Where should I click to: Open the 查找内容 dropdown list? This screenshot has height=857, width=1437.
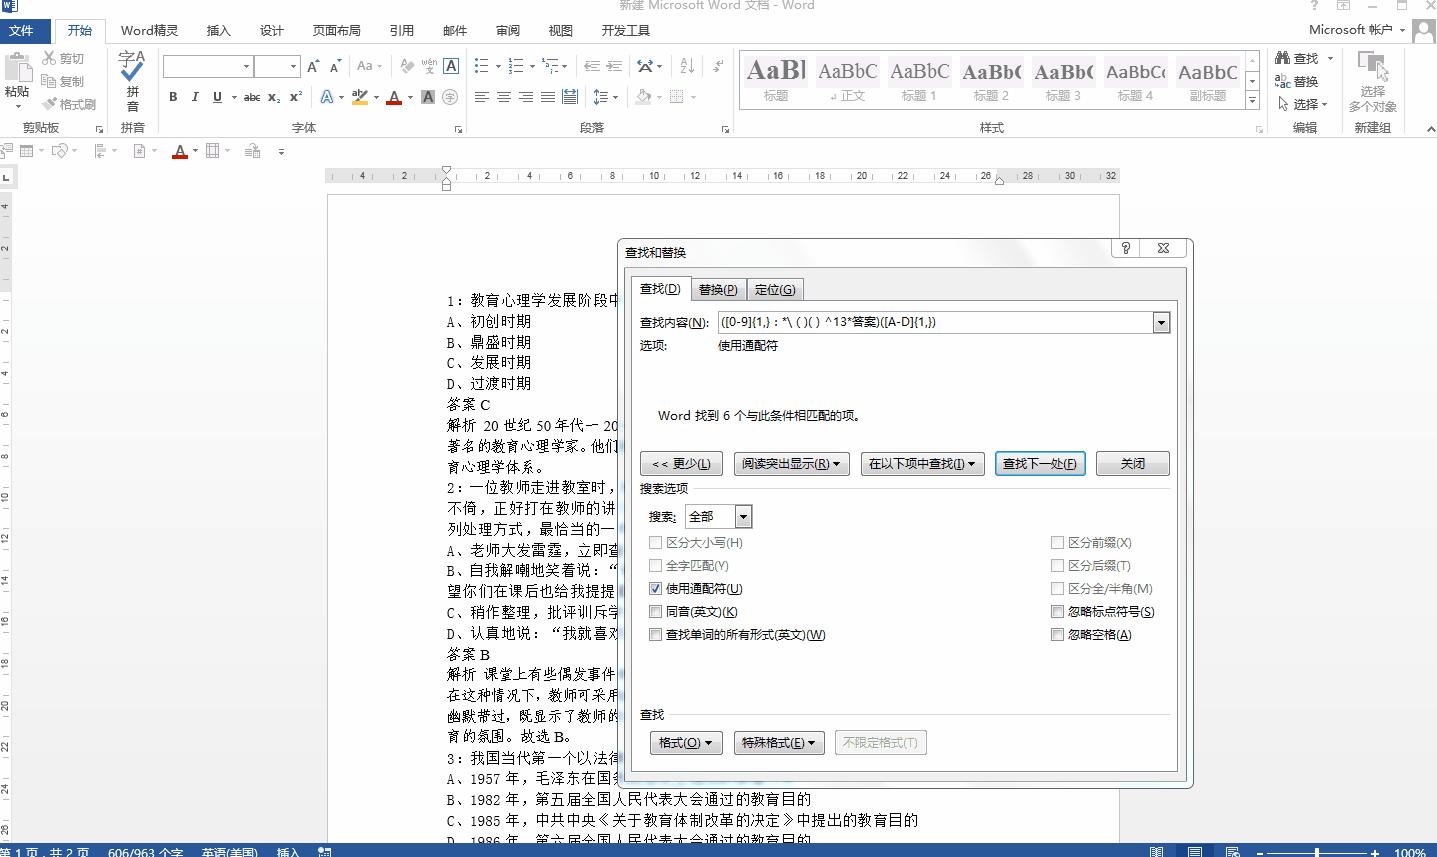(1160, 322)
